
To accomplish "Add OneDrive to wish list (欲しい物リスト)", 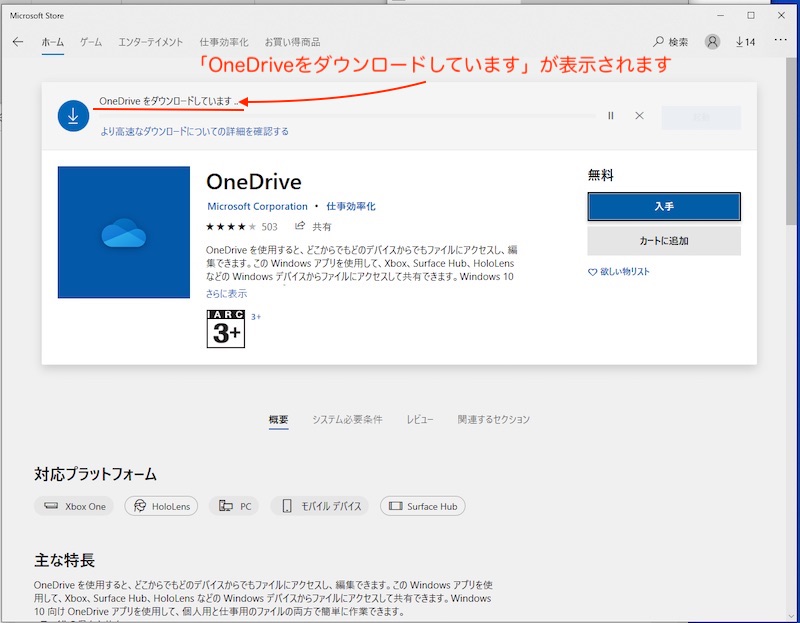I will [619, 271].
